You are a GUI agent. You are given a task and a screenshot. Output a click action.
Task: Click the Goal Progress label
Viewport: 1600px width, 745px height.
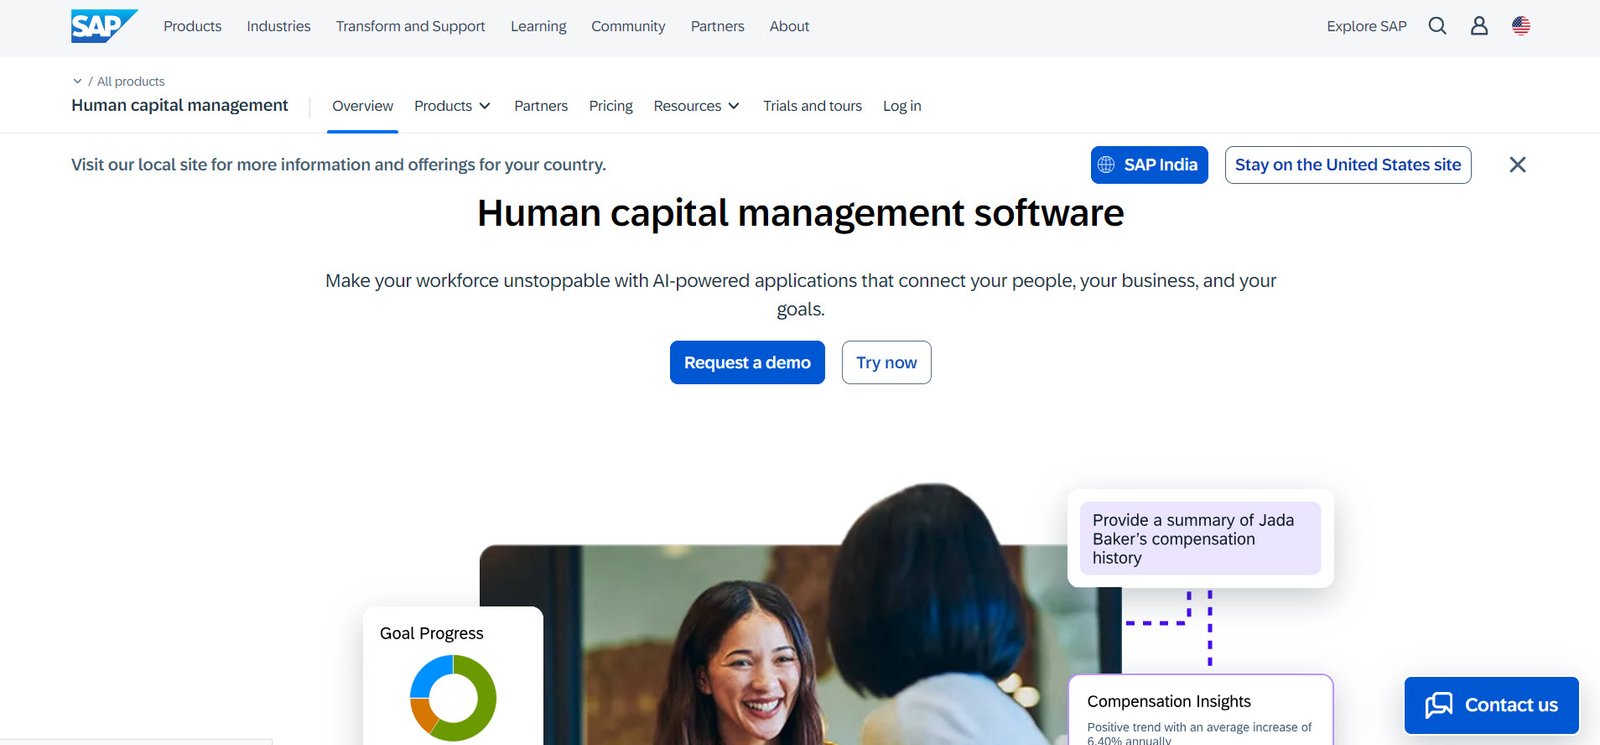coord(431,633)
